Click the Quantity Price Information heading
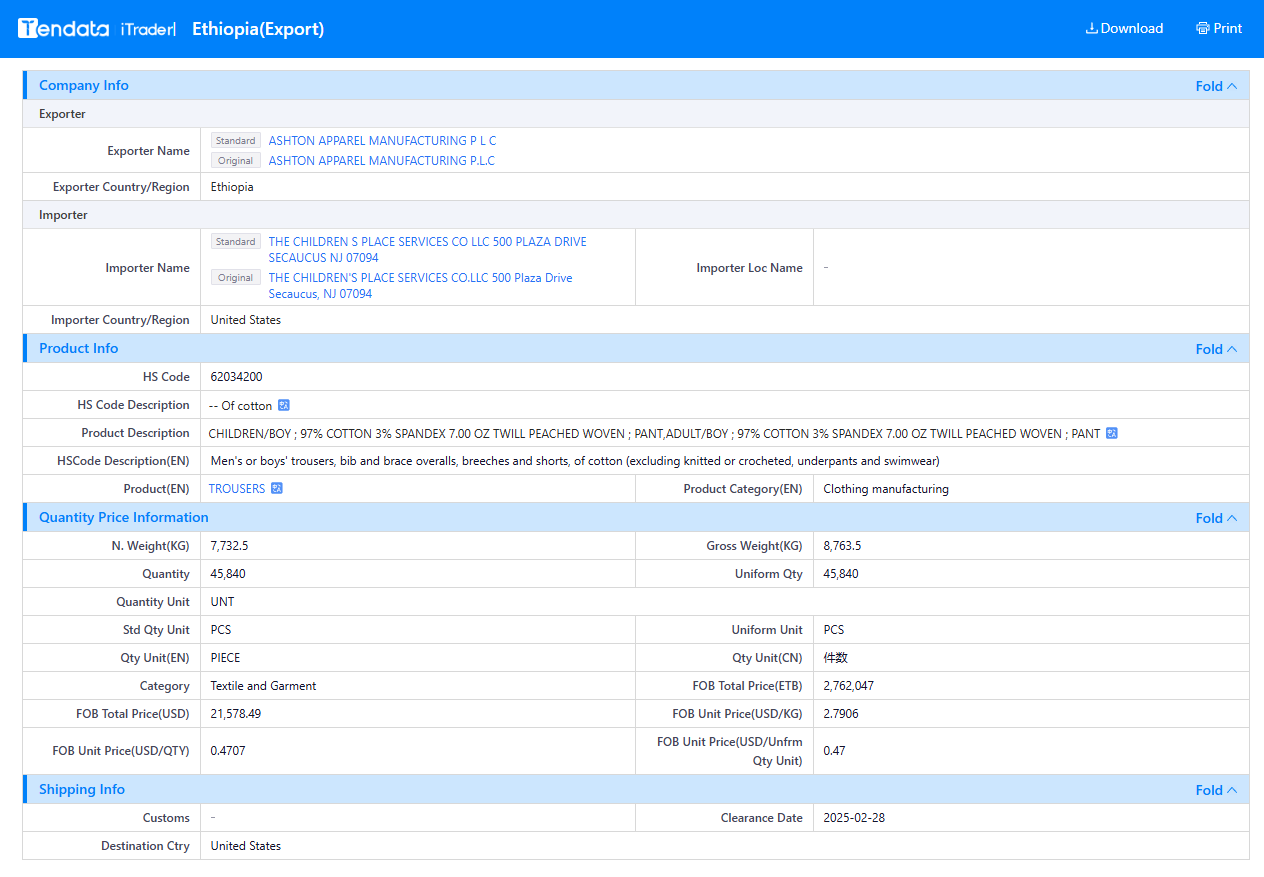This screenshot has height=877, width=1264. pos(124,518)
